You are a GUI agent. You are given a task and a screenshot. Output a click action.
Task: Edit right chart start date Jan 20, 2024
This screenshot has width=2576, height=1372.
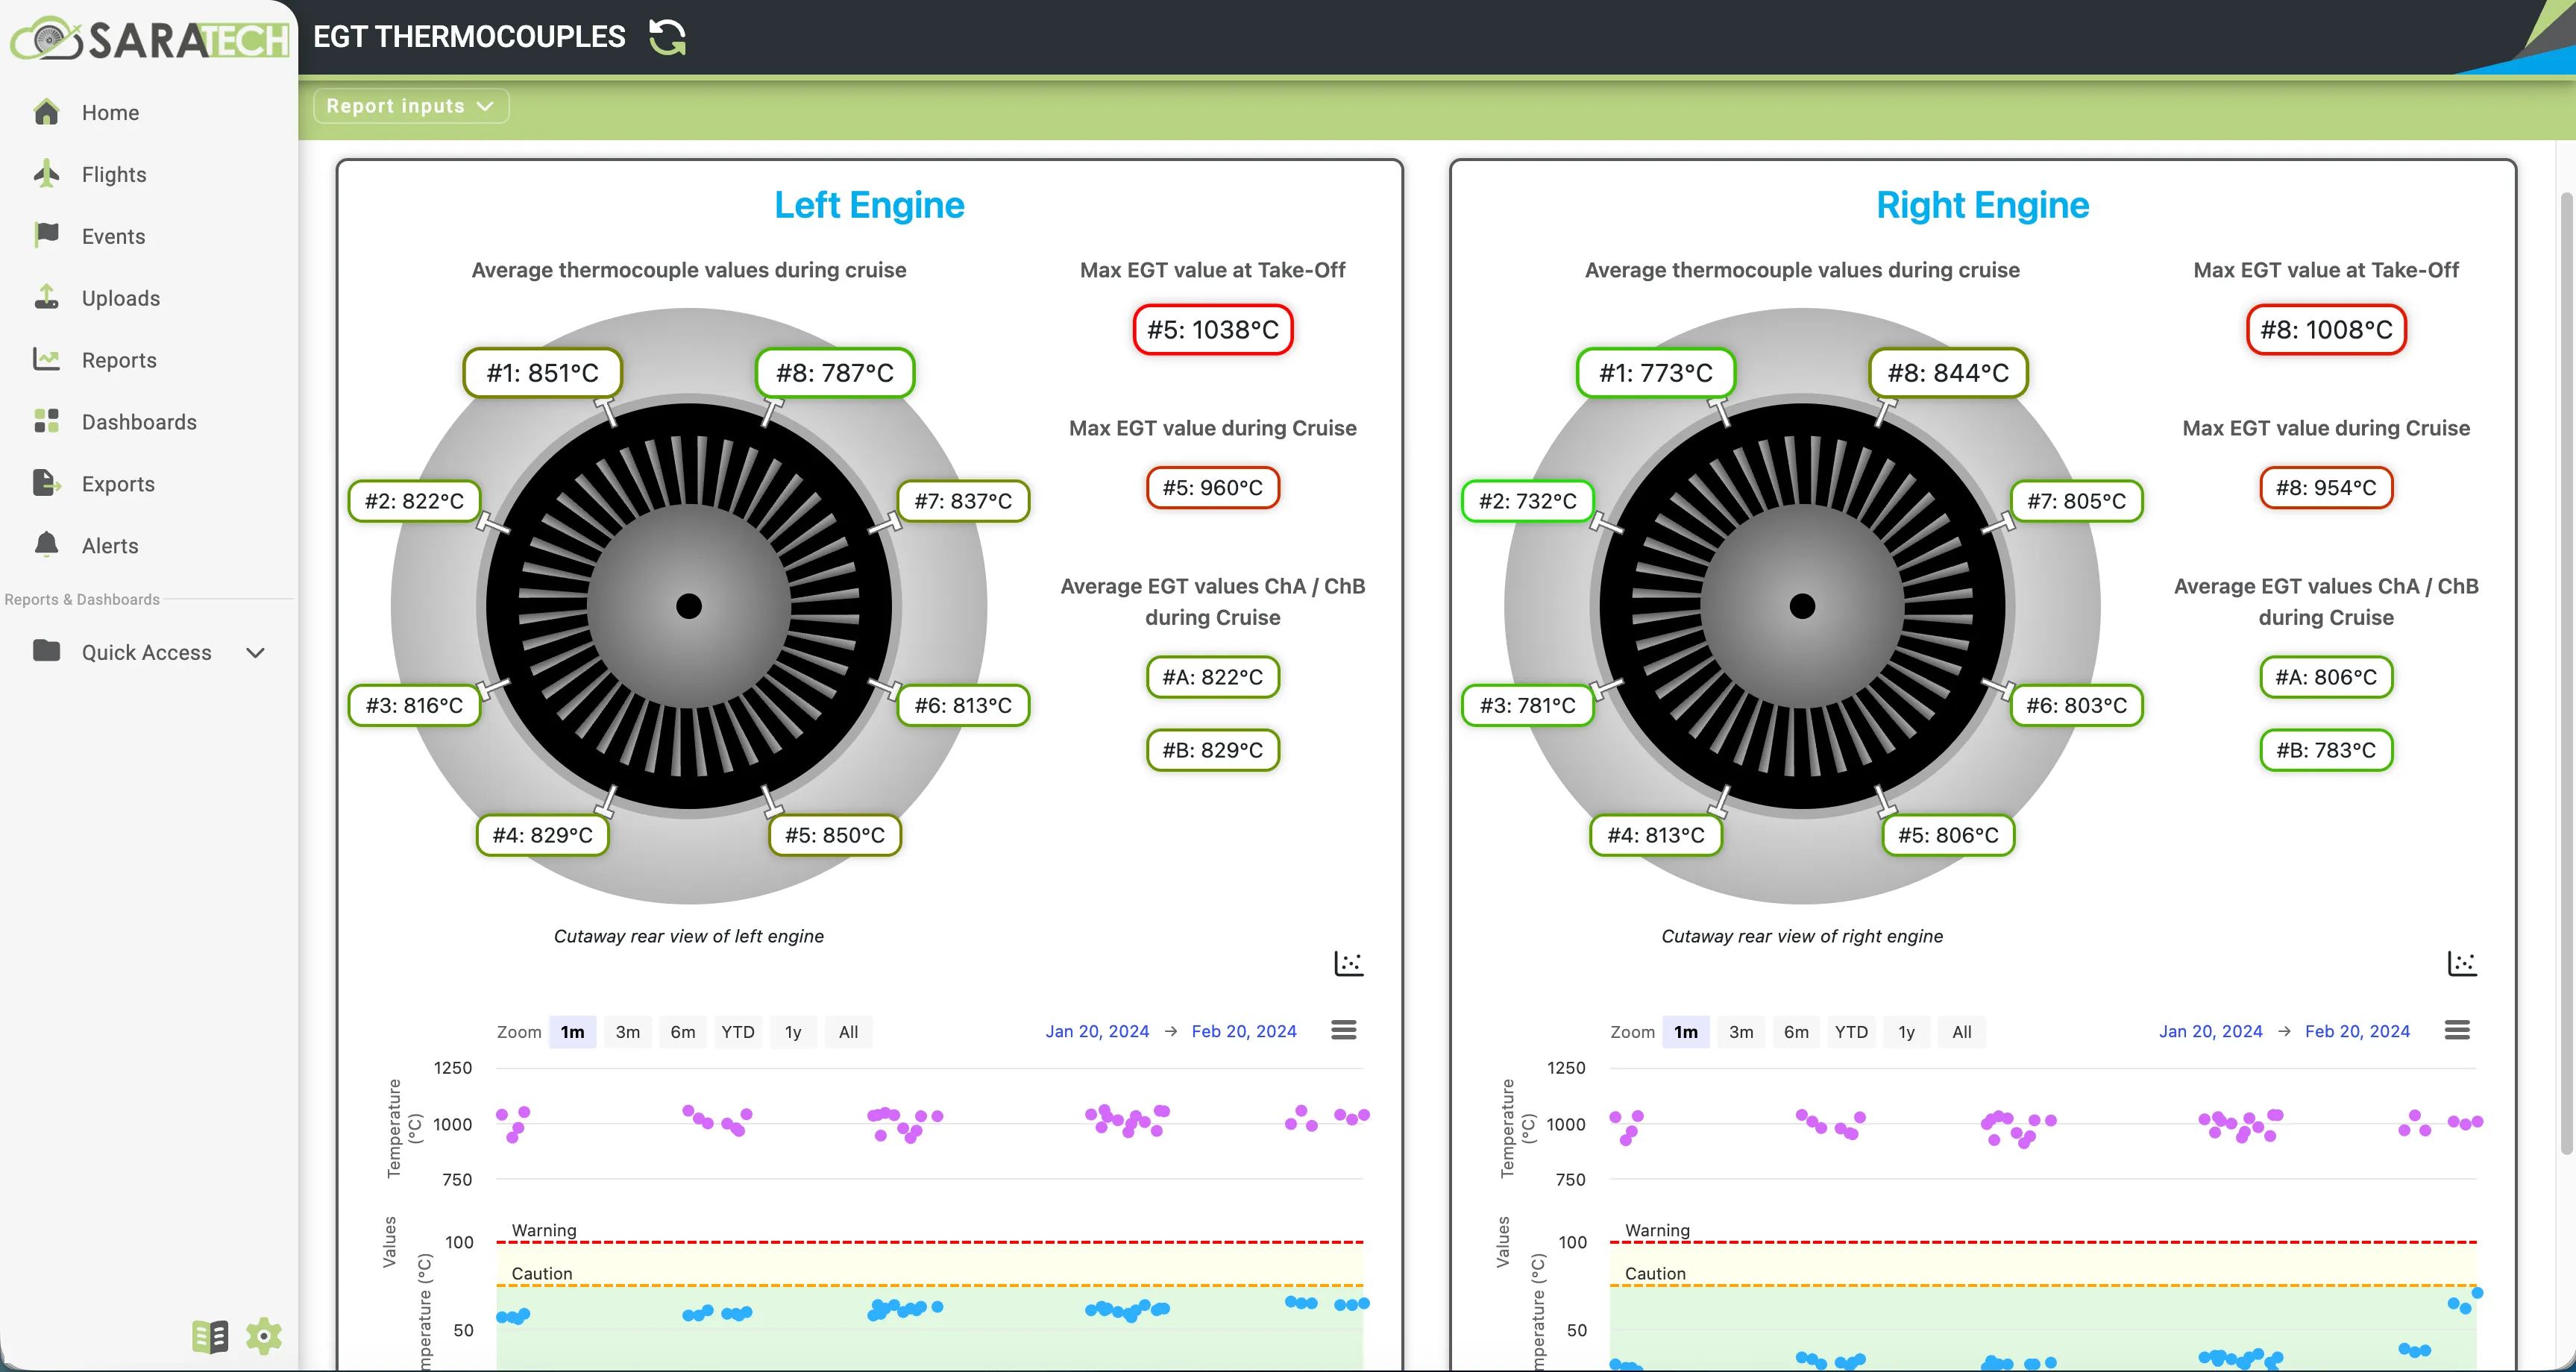[2210, 1031]
